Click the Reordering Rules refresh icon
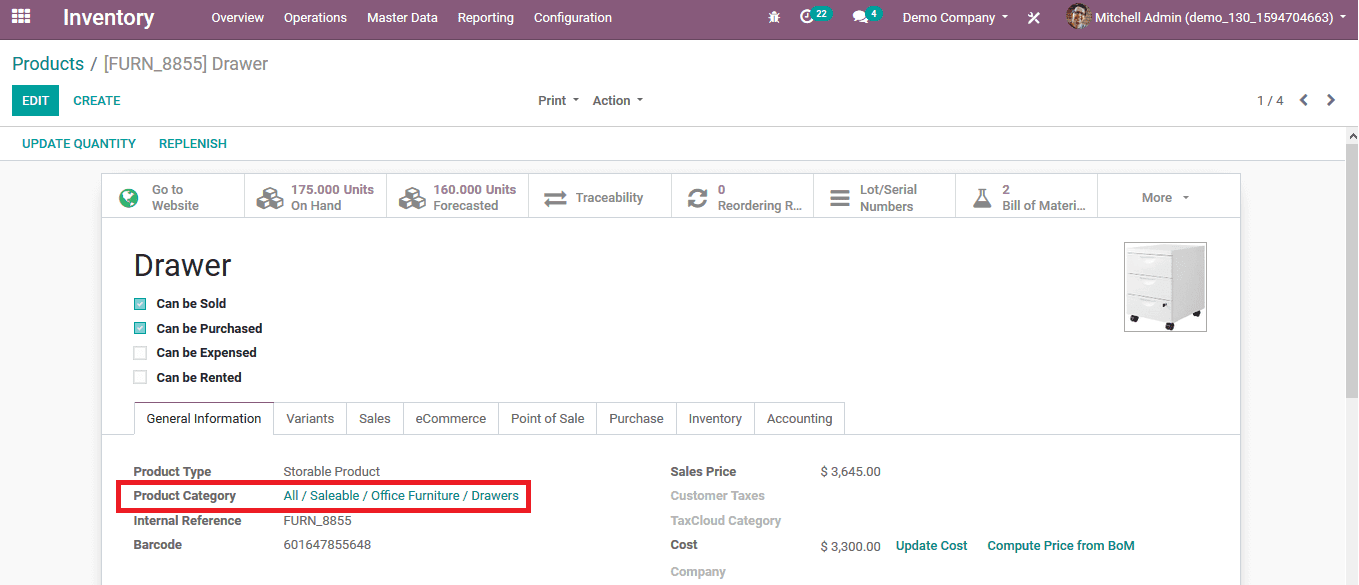 (697, 198)
